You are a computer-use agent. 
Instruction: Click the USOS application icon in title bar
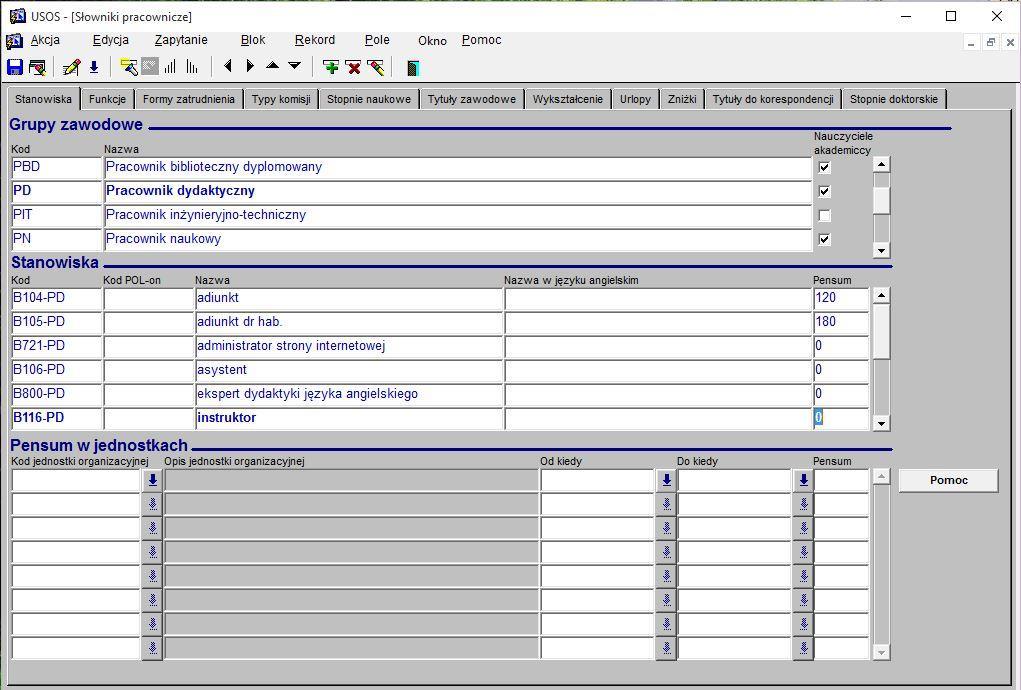[x=18, y=16]
